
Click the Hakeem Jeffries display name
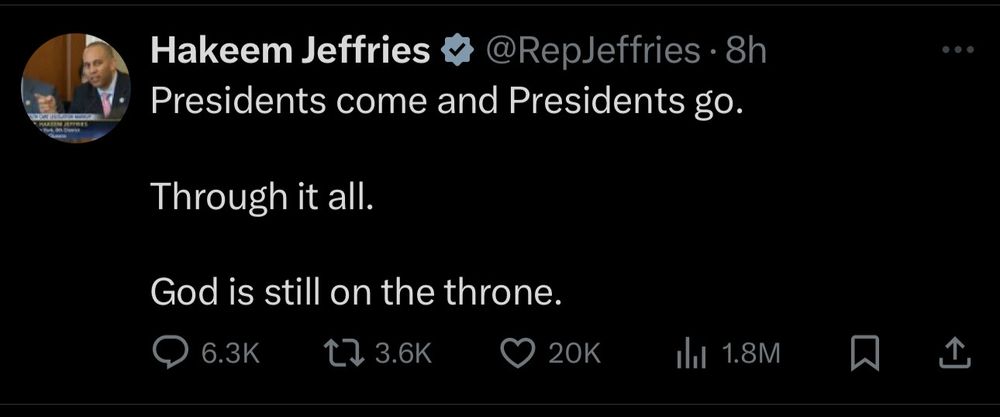[290, 49]
